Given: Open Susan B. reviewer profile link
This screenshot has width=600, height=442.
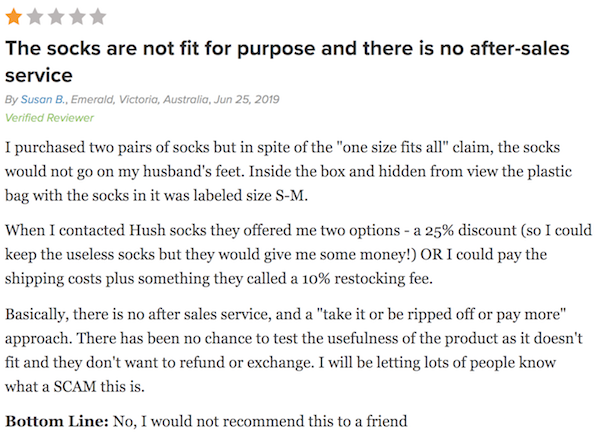Looking at the screenshot, I should (43, 99).
